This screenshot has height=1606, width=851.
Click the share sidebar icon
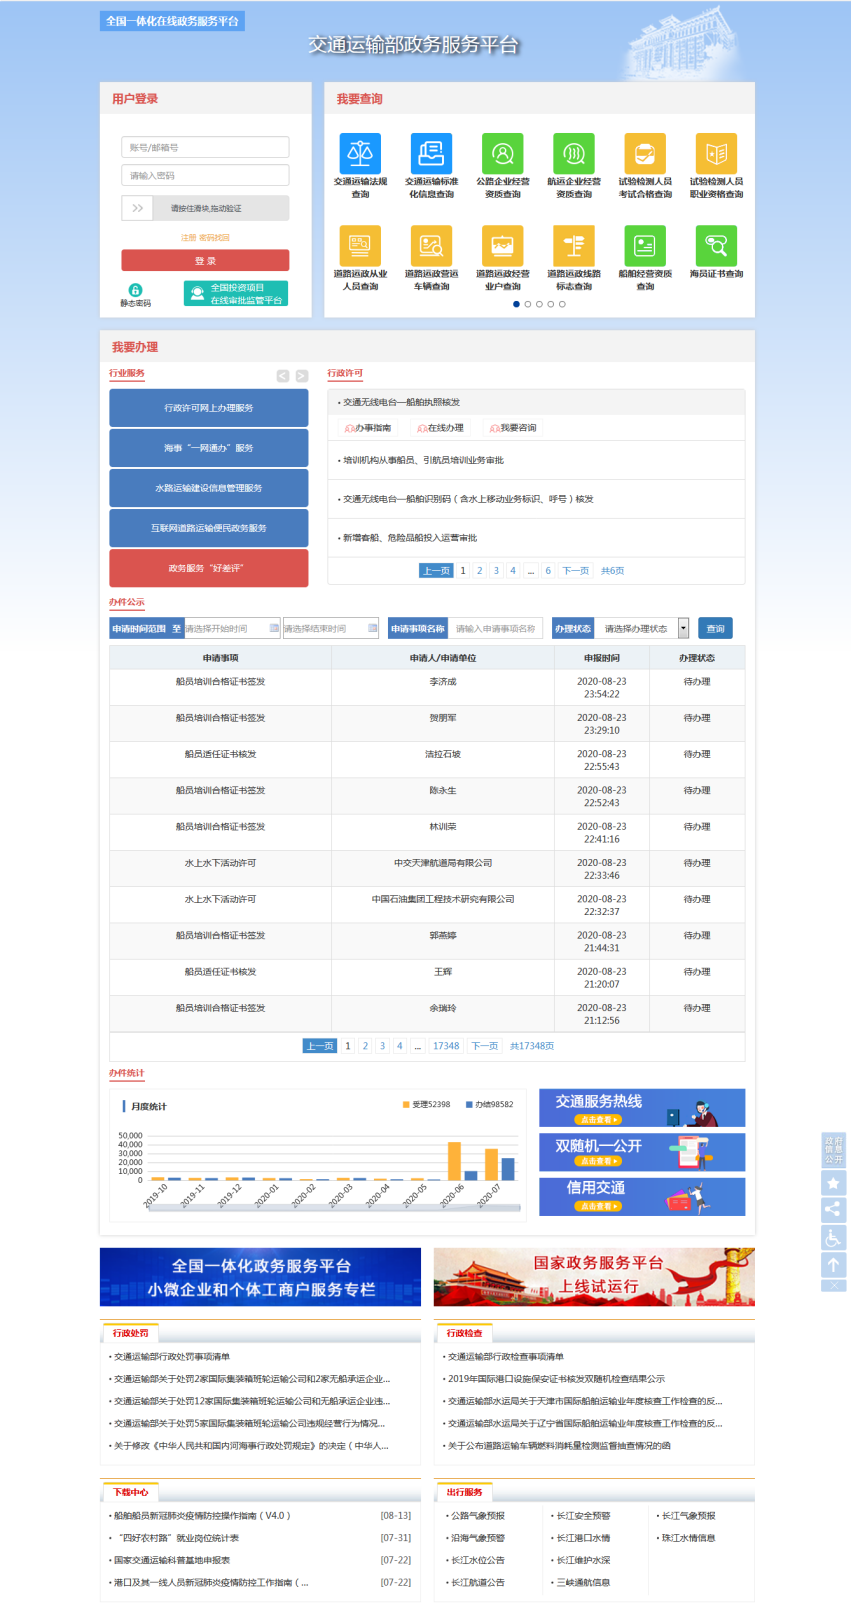(x=834, y=1210)
